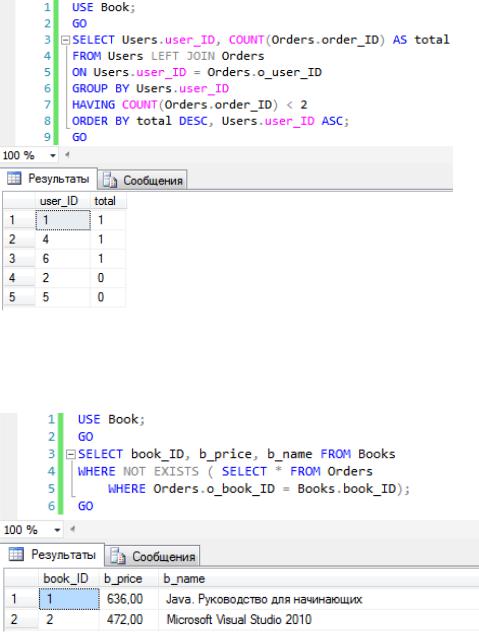The image size is (479, 632).
Task: Click line number 9 in first editor
Action: (47, 137)
